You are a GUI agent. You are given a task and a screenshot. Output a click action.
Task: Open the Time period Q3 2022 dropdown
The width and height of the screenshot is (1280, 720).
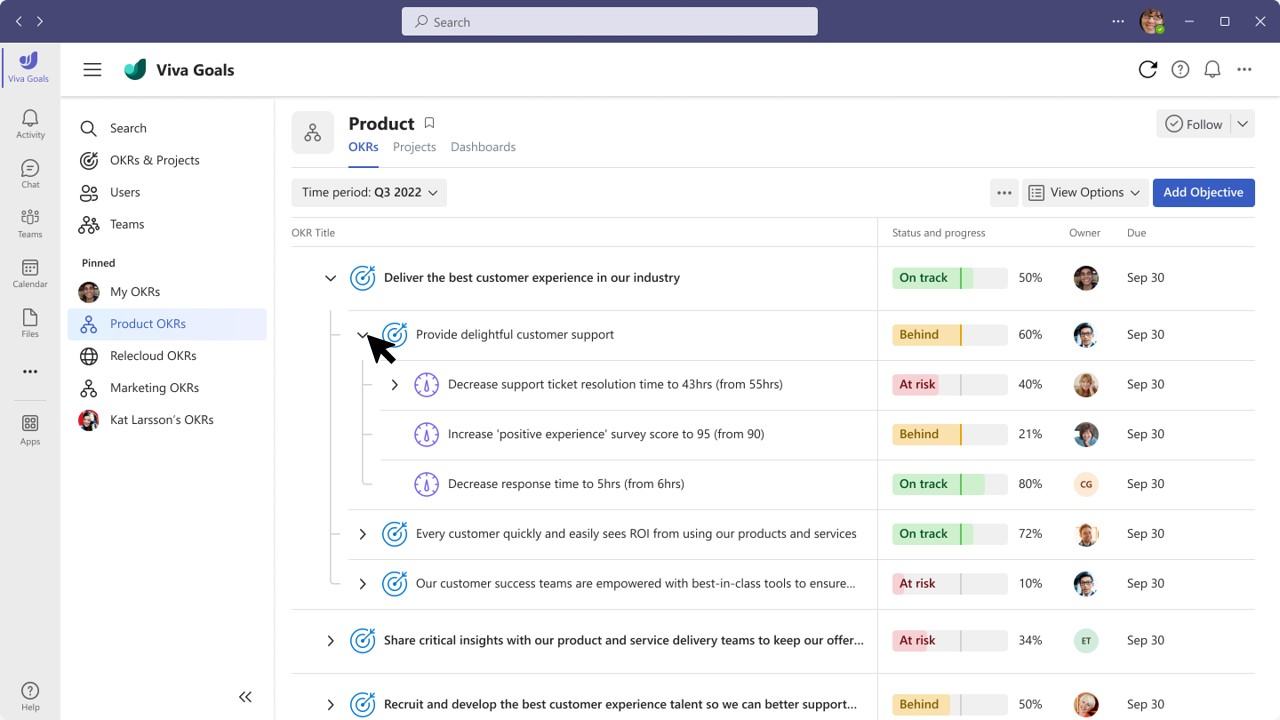[369, 192]
